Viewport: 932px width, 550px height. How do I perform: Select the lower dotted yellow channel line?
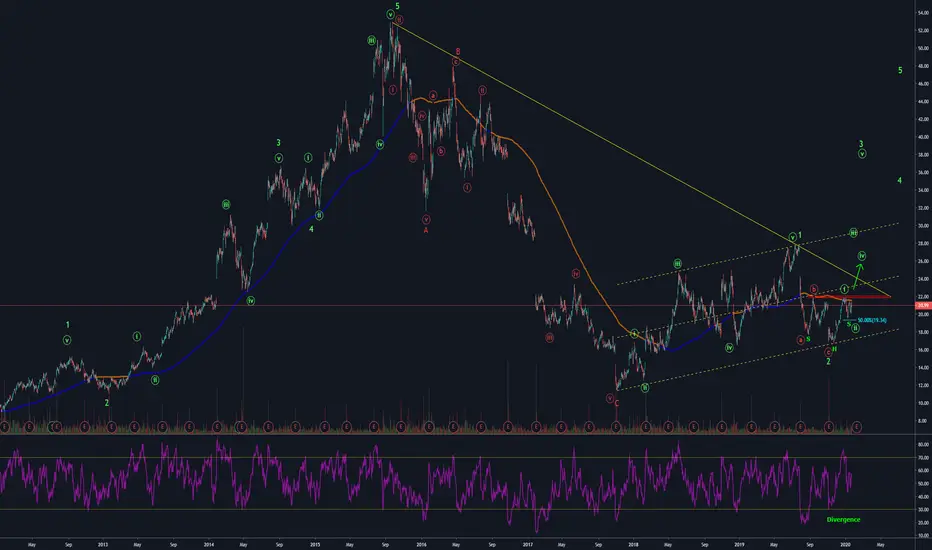[x=758, y=360]
